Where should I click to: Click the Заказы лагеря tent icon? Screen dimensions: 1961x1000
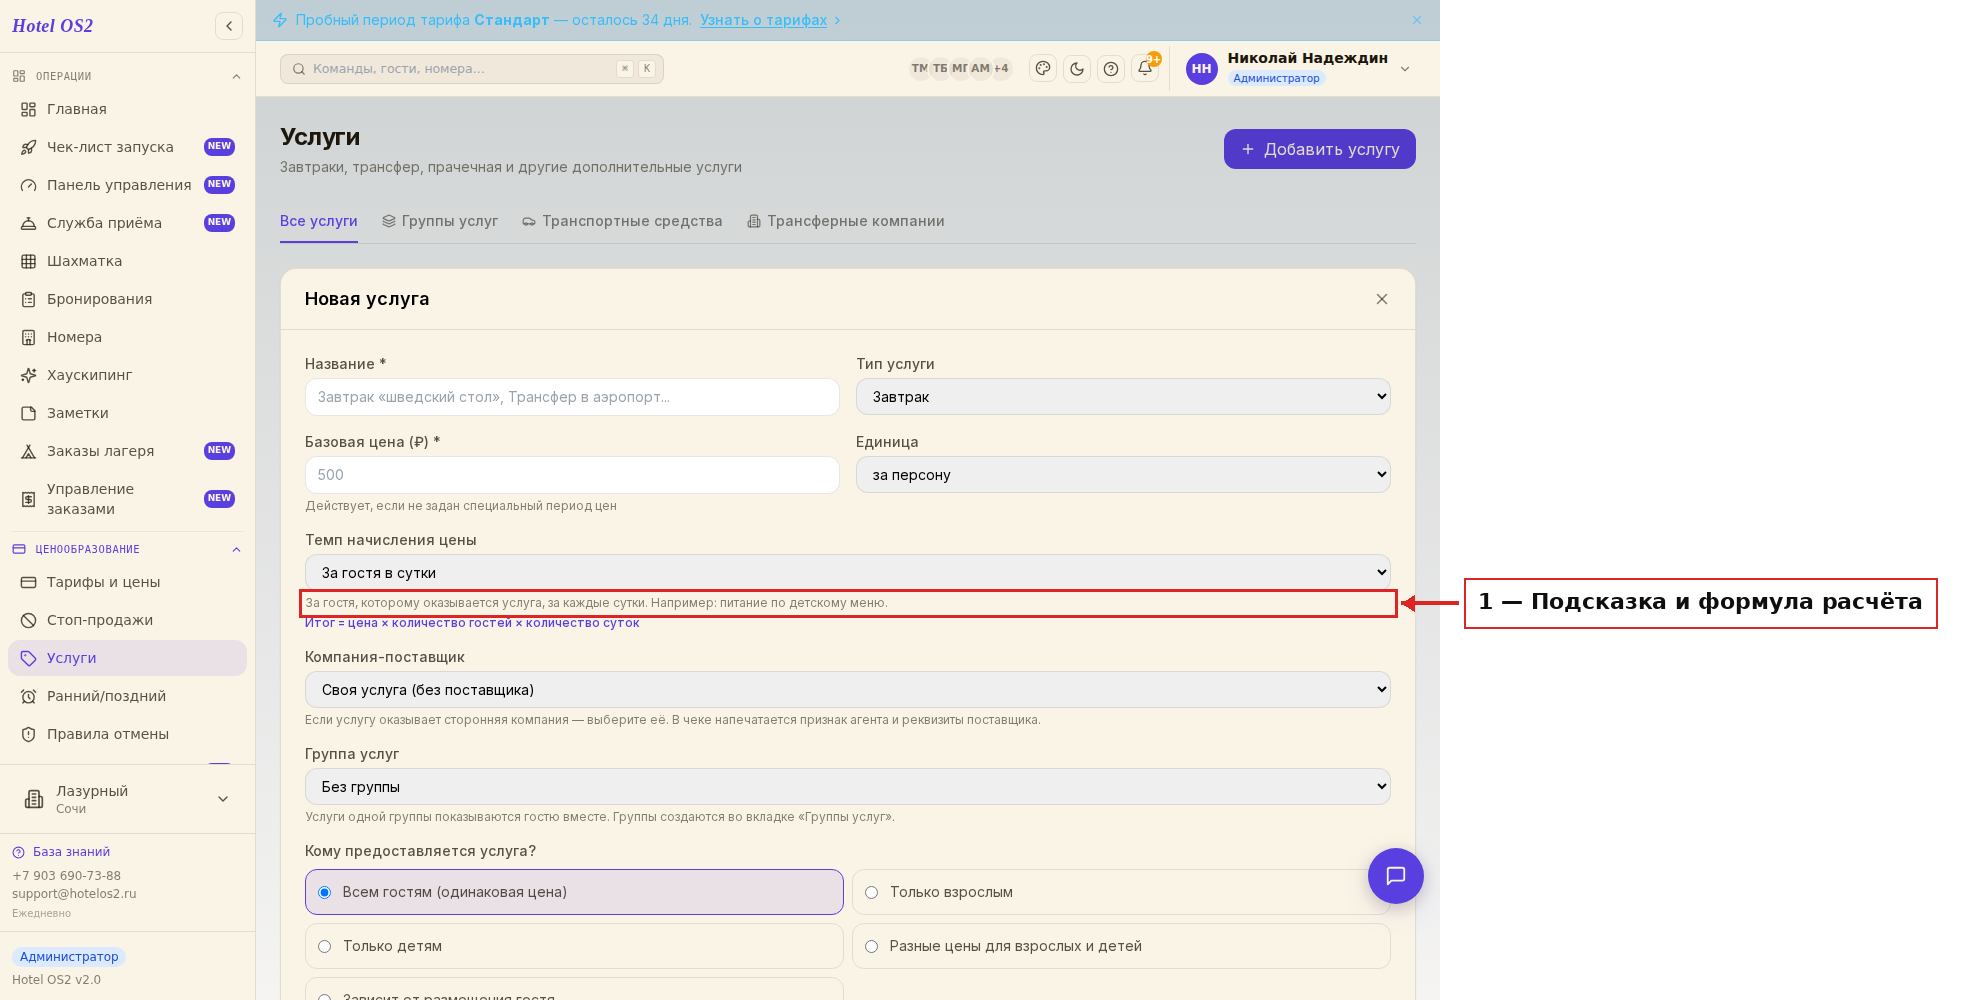[x=29, y=451]
